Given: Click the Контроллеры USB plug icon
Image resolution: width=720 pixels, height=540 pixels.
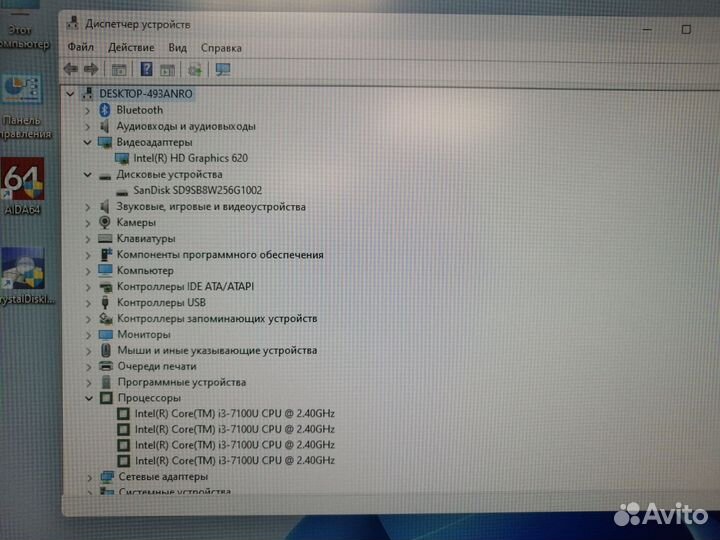Looking at the screenshot, I should [105, 302].
